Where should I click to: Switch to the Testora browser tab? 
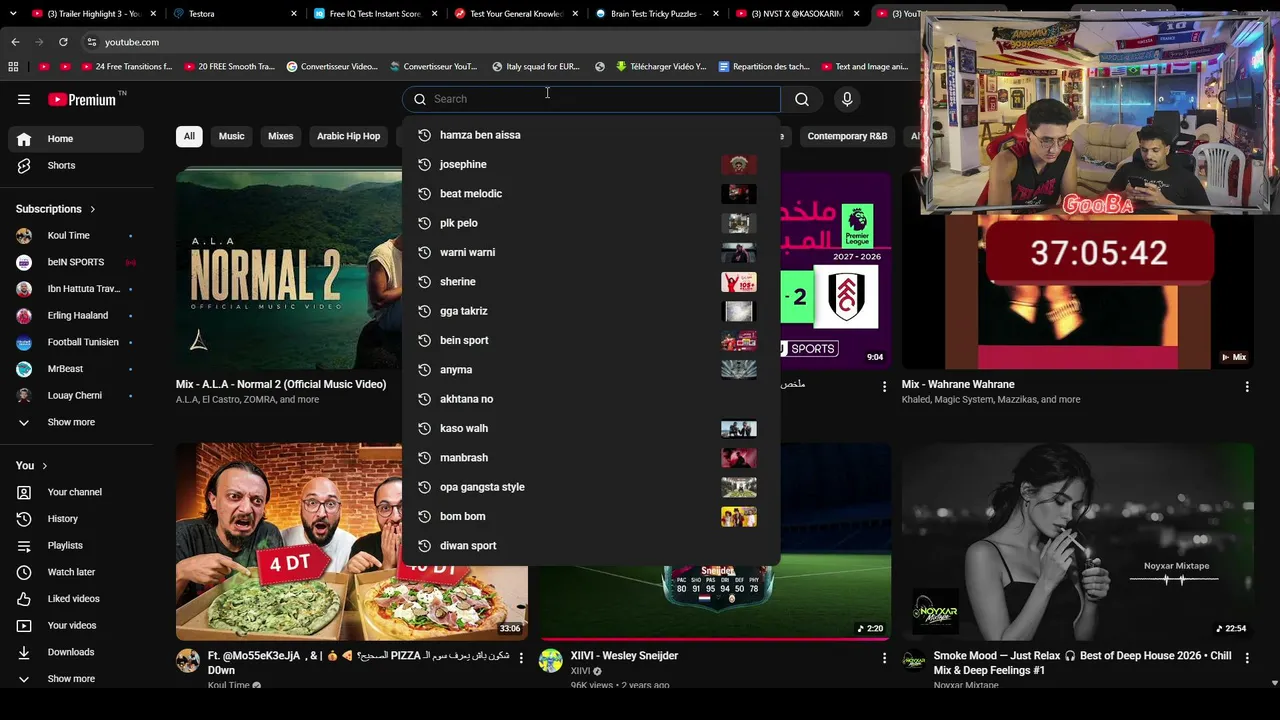pyautogui.click(x=234, y=14)
